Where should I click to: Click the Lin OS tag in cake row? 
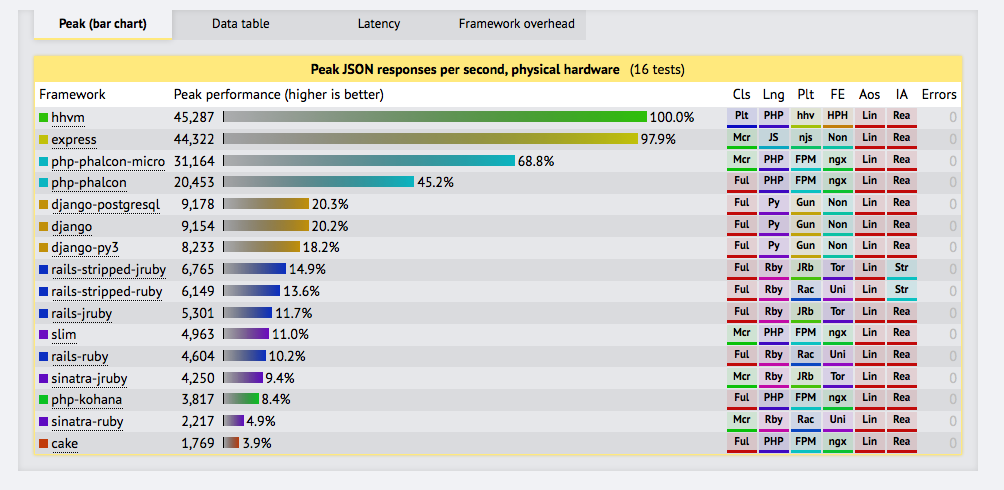tap(870, 443)
